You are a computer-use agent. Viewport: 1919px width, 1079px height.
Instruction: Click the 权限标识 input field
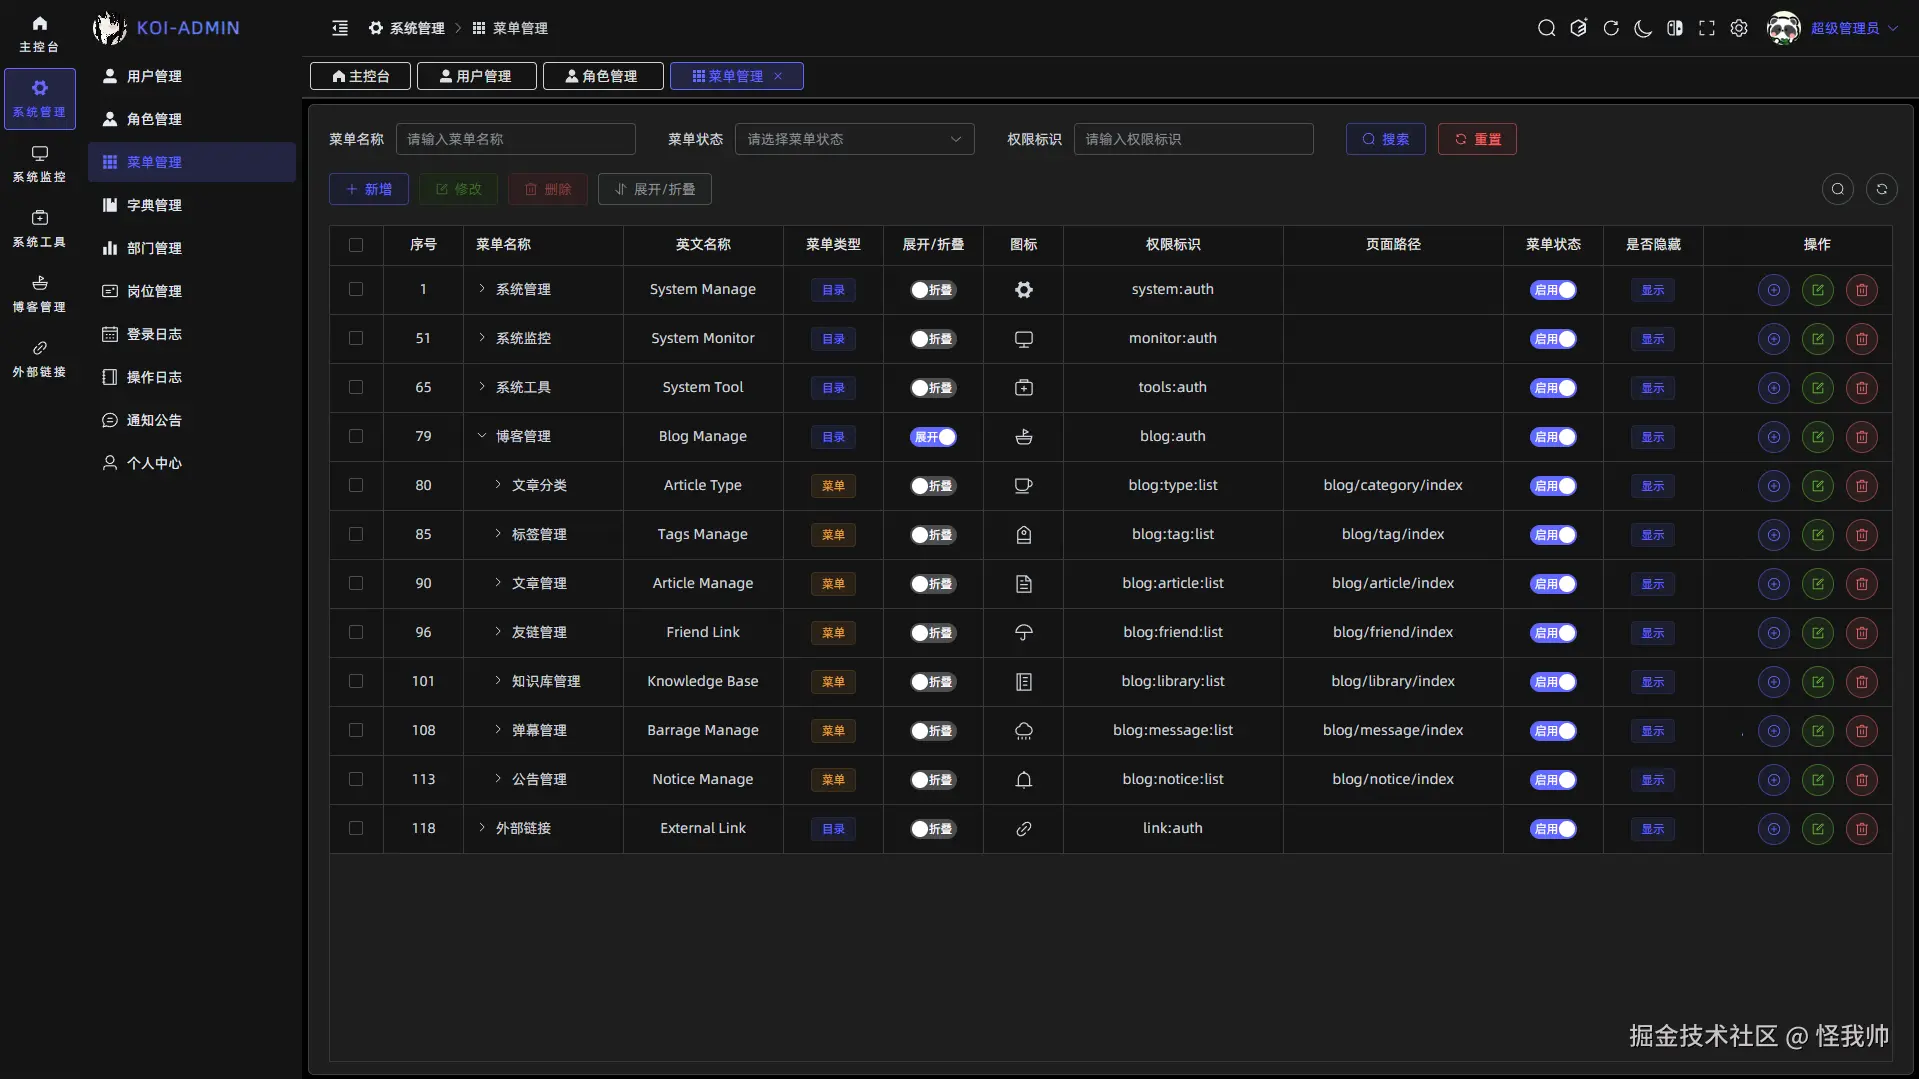[x=1193, y=139]
